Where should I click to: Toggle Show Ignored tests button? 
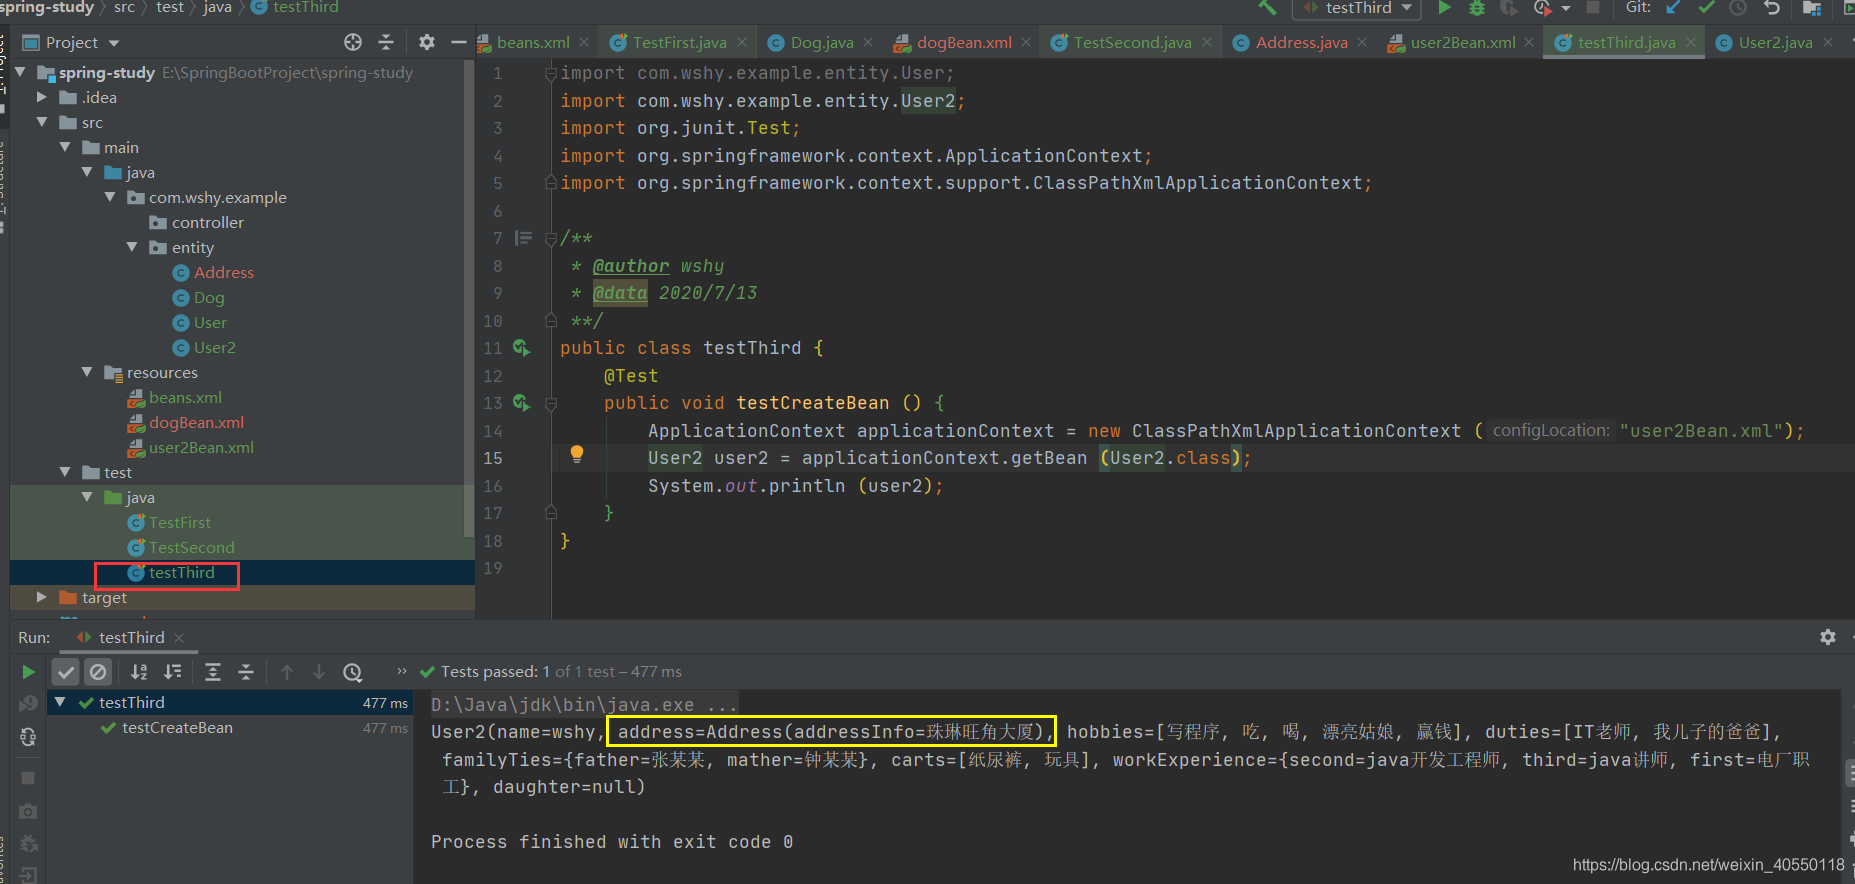97,672
